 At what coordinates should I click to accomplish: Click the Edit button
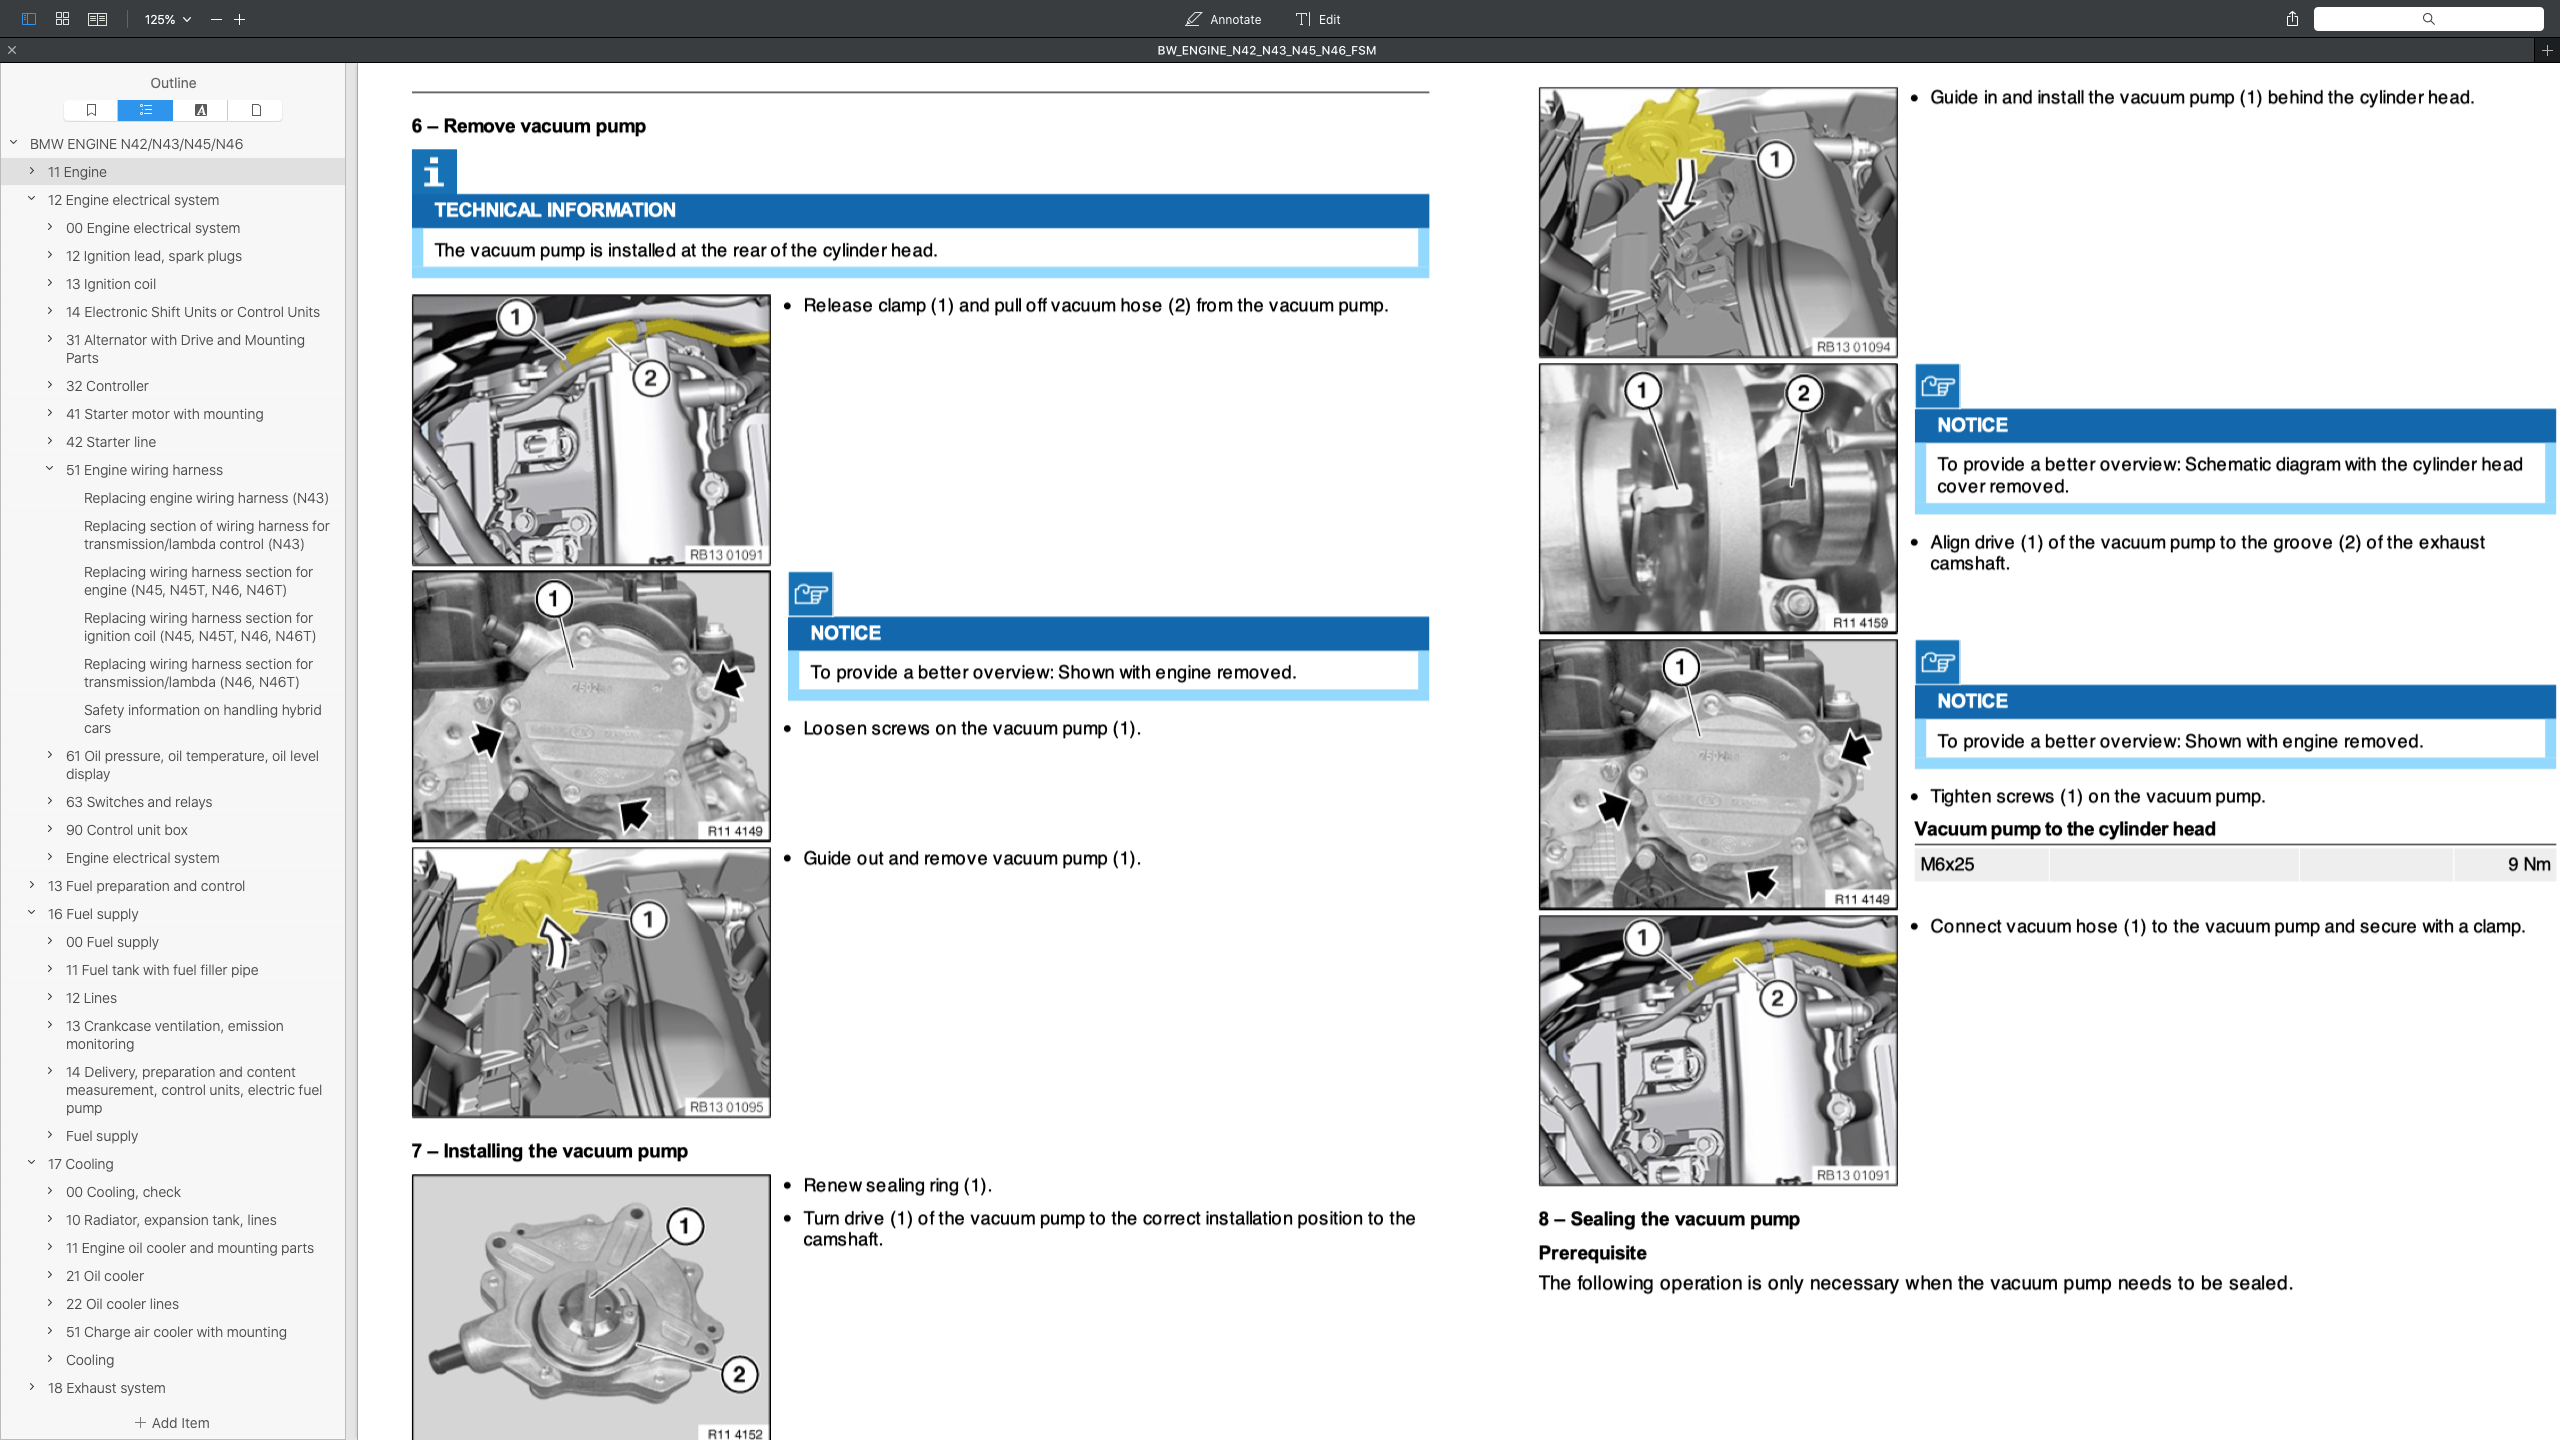(x=1318, y=19)
